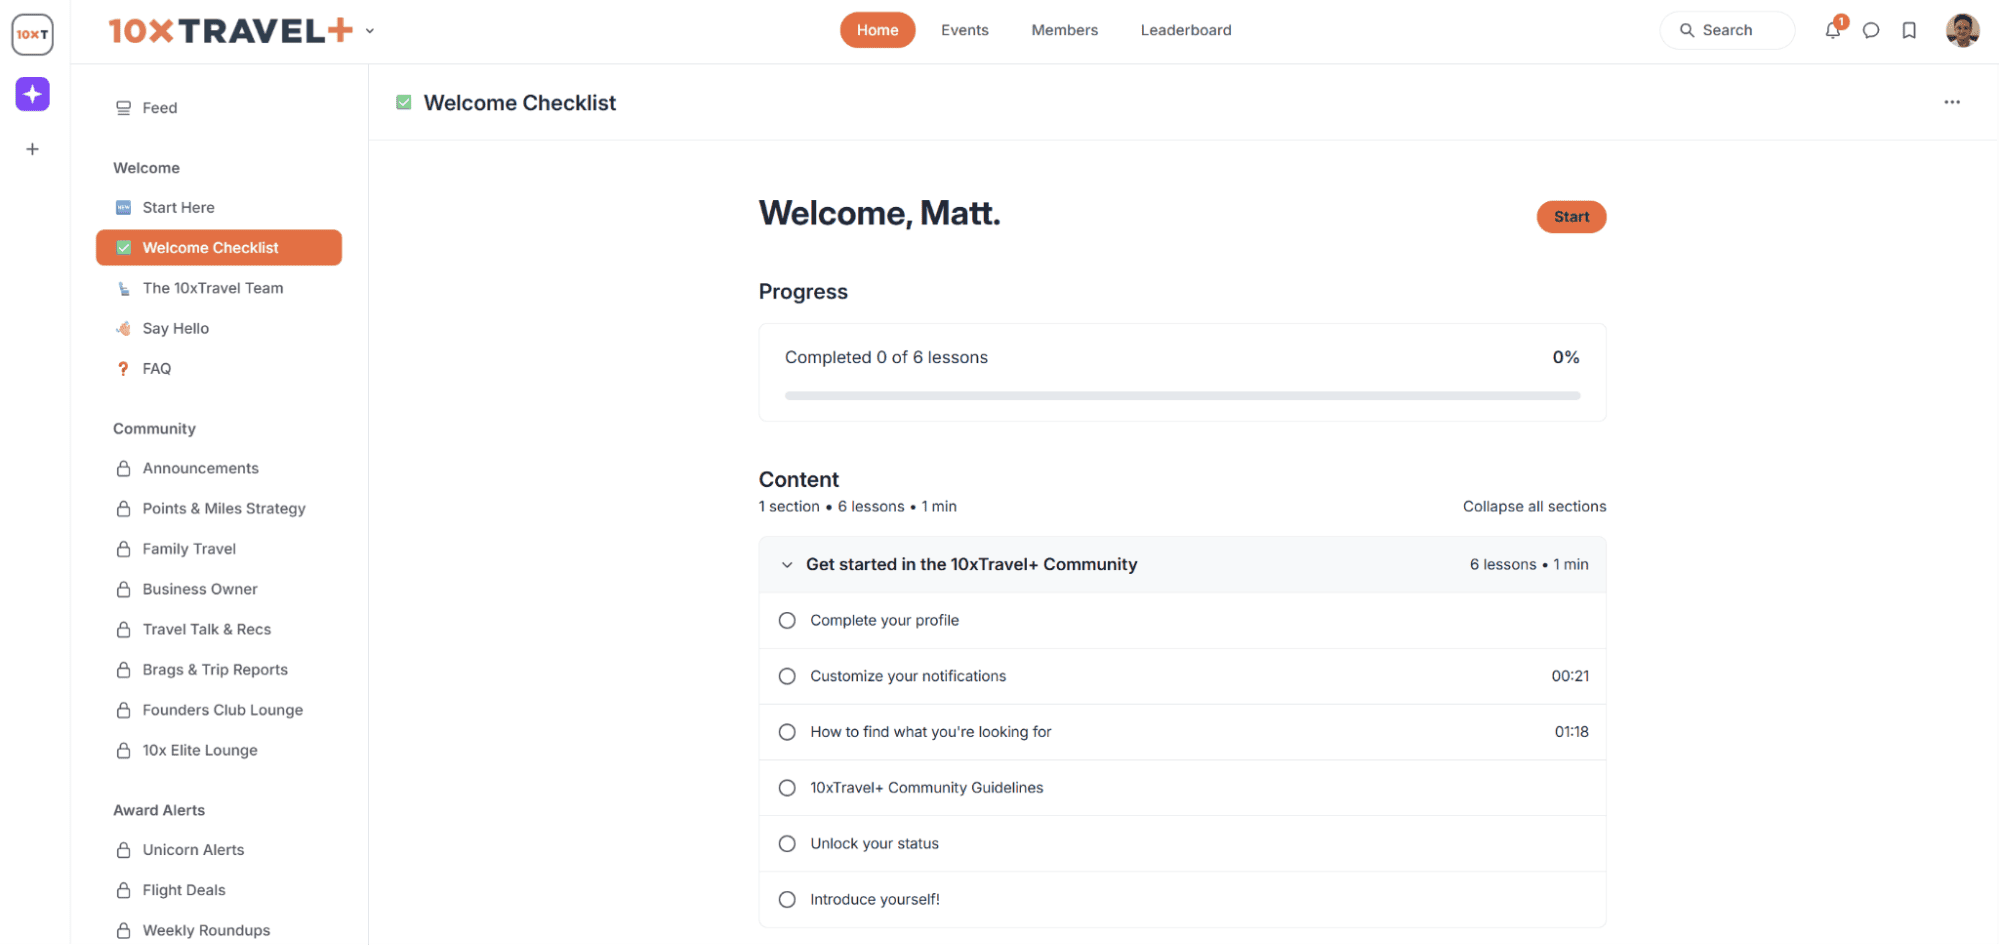Click the Search input field
The width and height of the screenshot is (1999, 945).
1727,30
